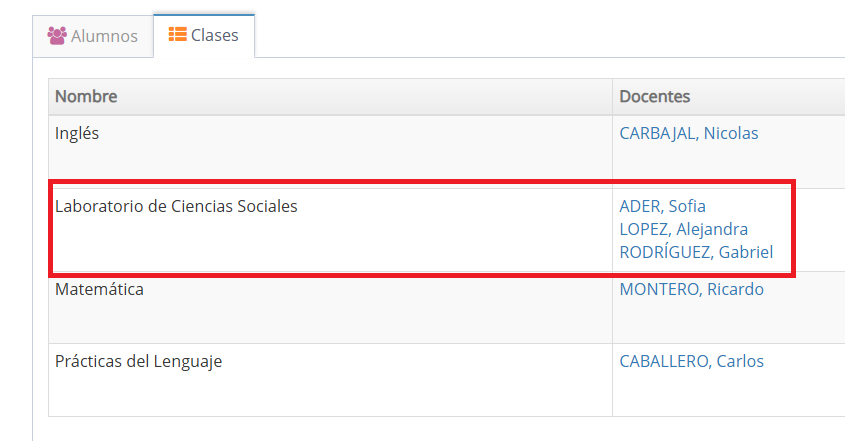This screenshot has height=441, width=845.
Task: Click the Nombre column header
Action: 86,97
